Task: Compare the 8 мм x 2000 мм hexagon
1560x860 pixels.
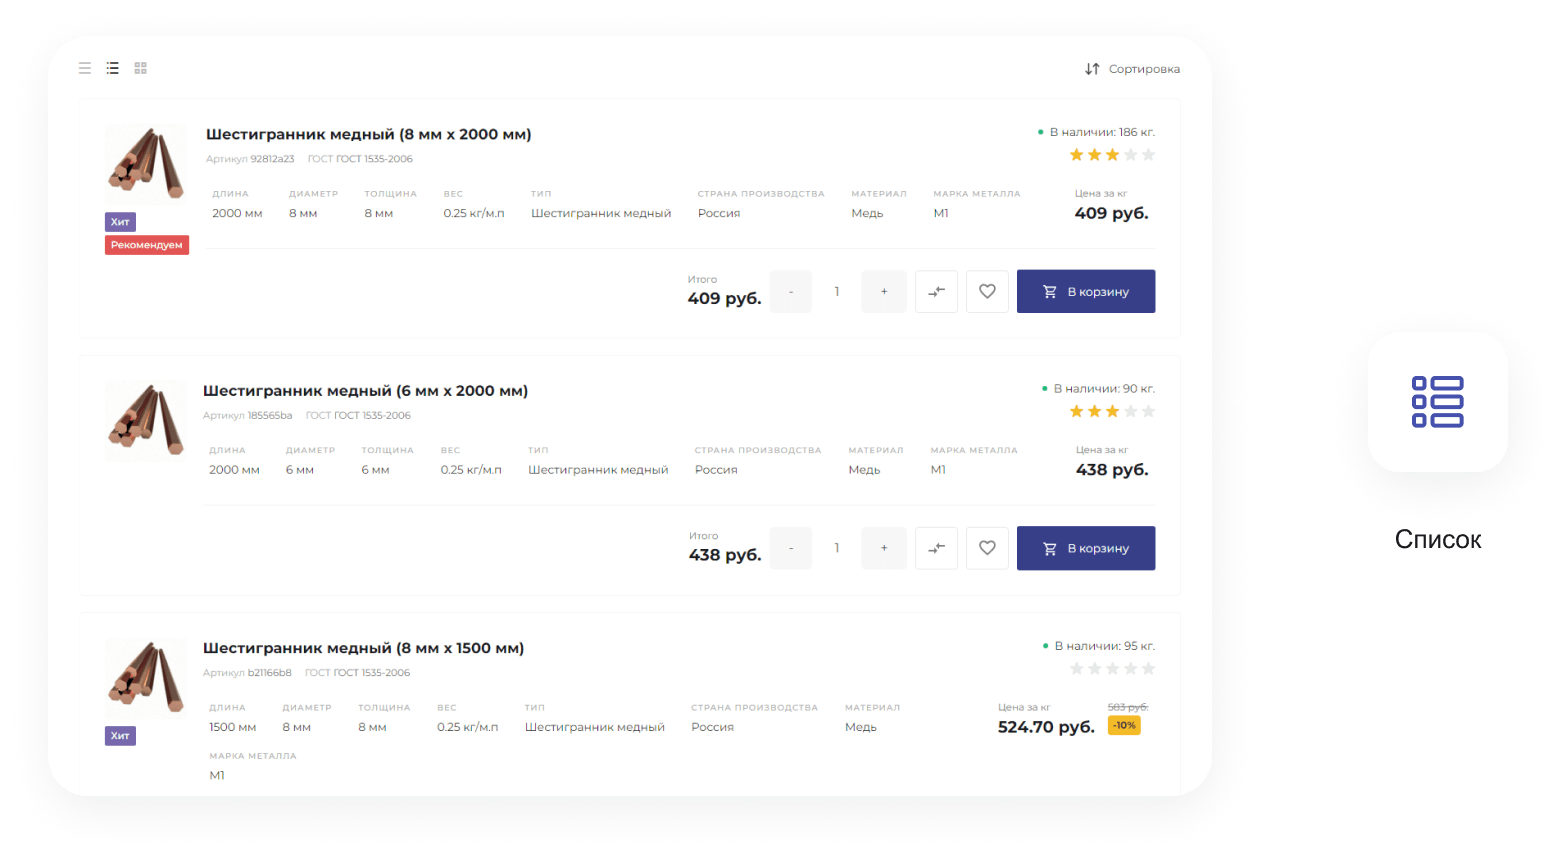Action: (x=936, y=292)
